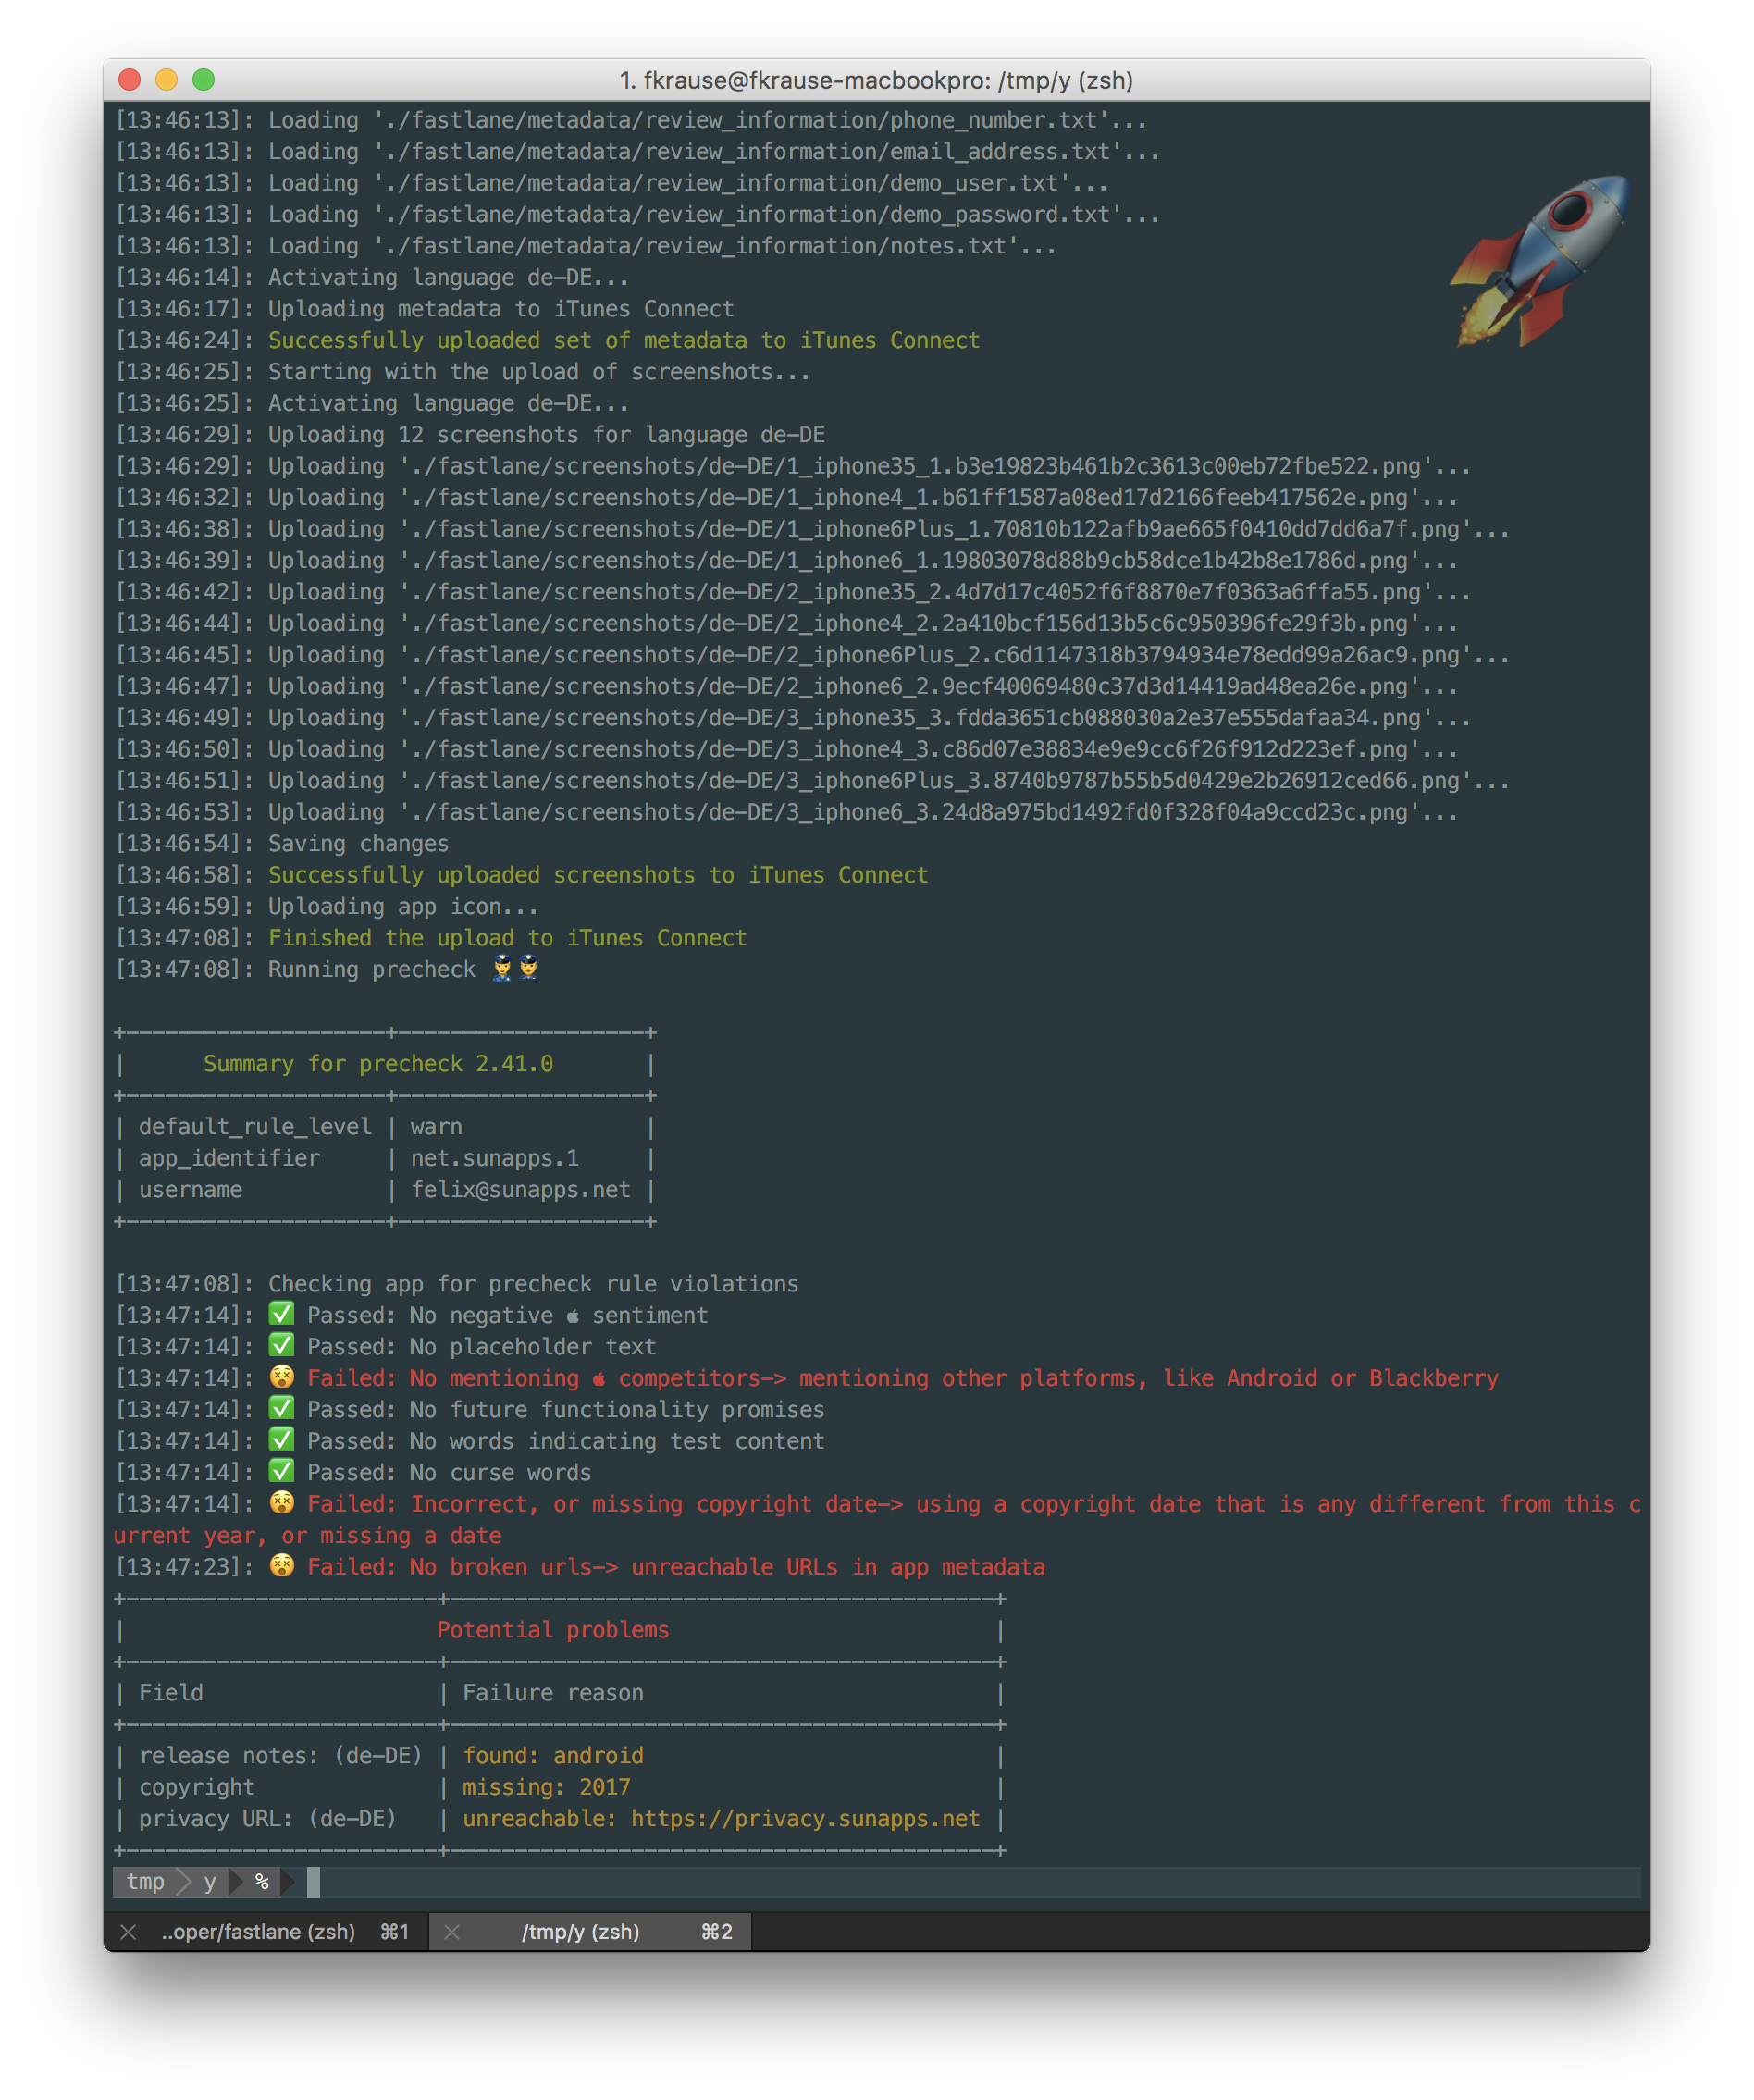The width and height of the screenshot is (1754, 2100).
Task: Click the failed emoji beside 'No mentioning competitors'
Action: pyautogui.click(x=282, y=1377)
